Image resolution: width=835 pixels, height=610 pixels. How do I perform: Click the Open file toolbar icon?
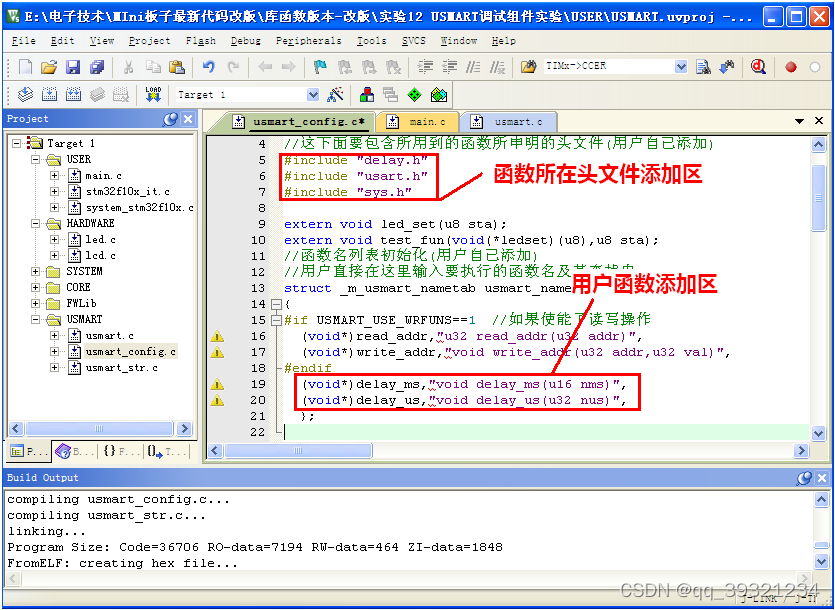pyautogui.click(x=48, y=67)
